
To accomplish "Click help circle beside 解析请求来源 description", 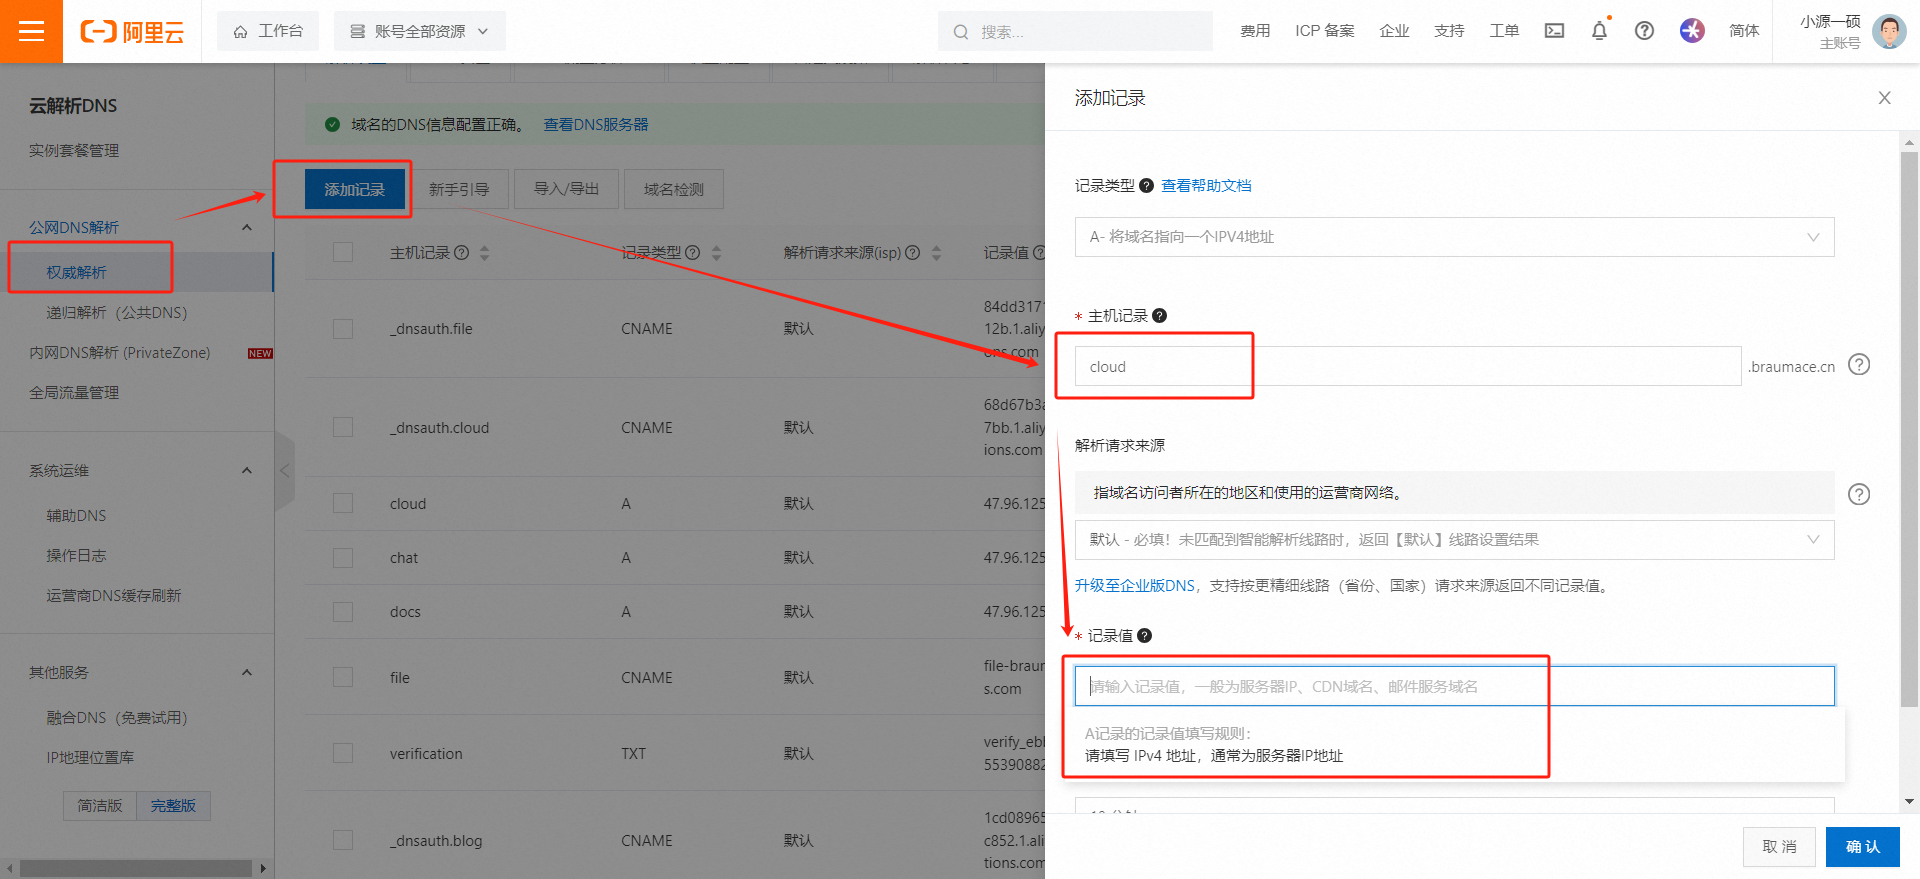I will point(1859,494).
